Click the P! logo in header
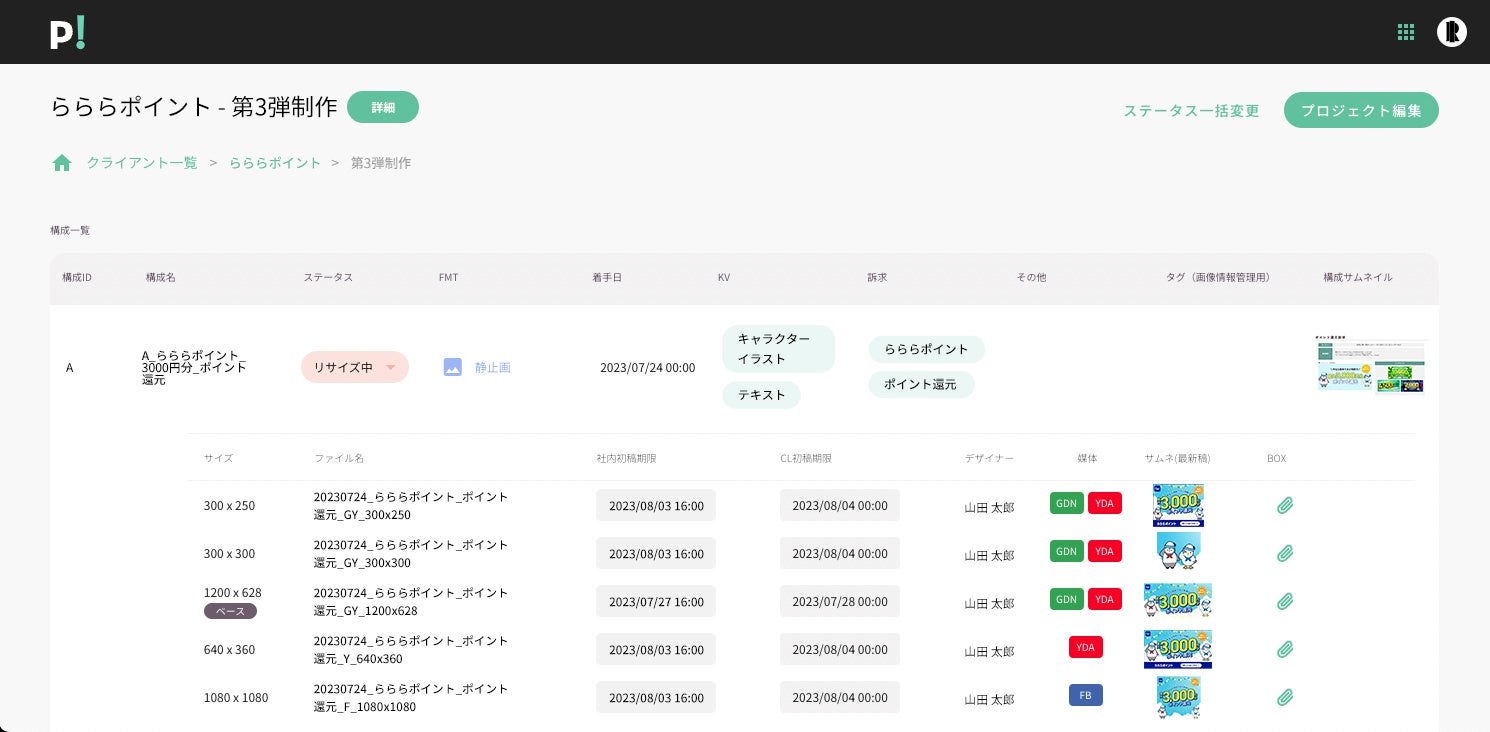1490x732 pixels. point(68,32)
